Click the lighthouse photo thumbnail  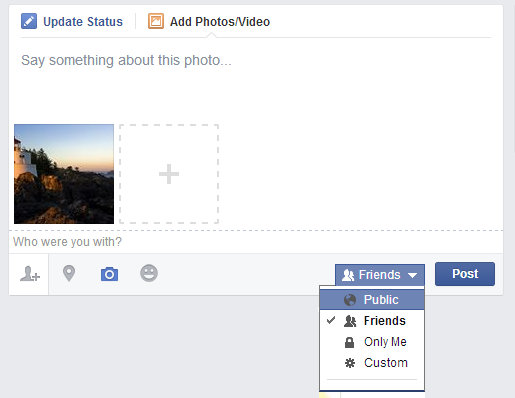coord(64,174)
